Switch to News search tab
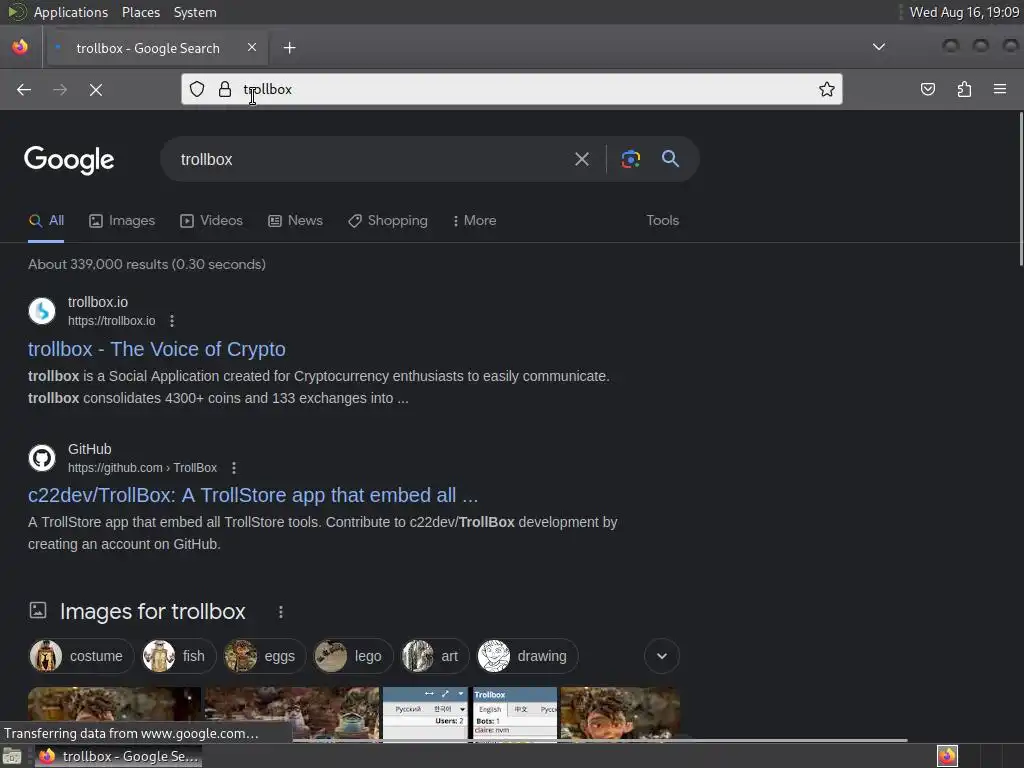 (295, 221)
